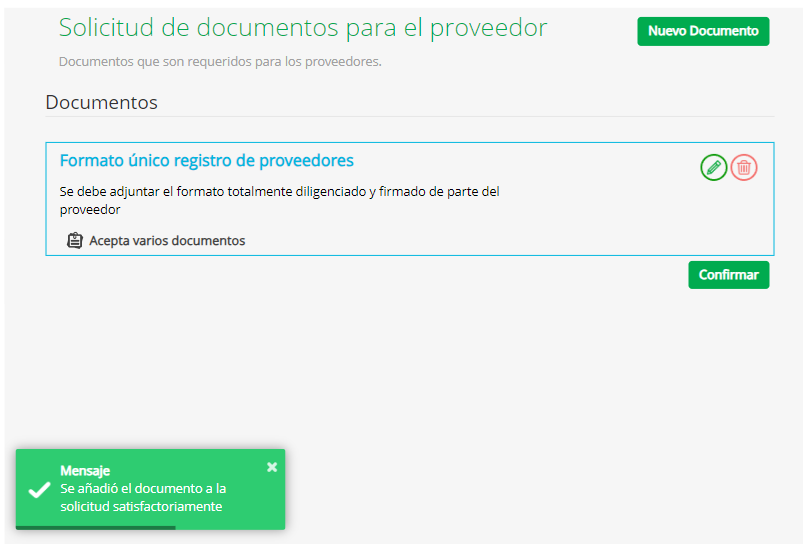
Task: Delete the document with the trash icon
Action: tap(744, 168)
